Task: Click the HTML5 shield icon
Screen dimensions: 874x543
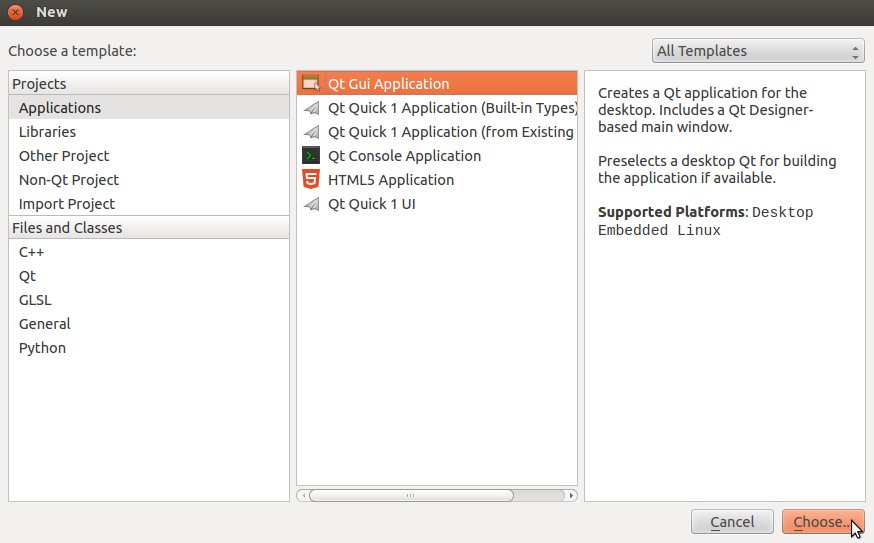Action: 311,180
